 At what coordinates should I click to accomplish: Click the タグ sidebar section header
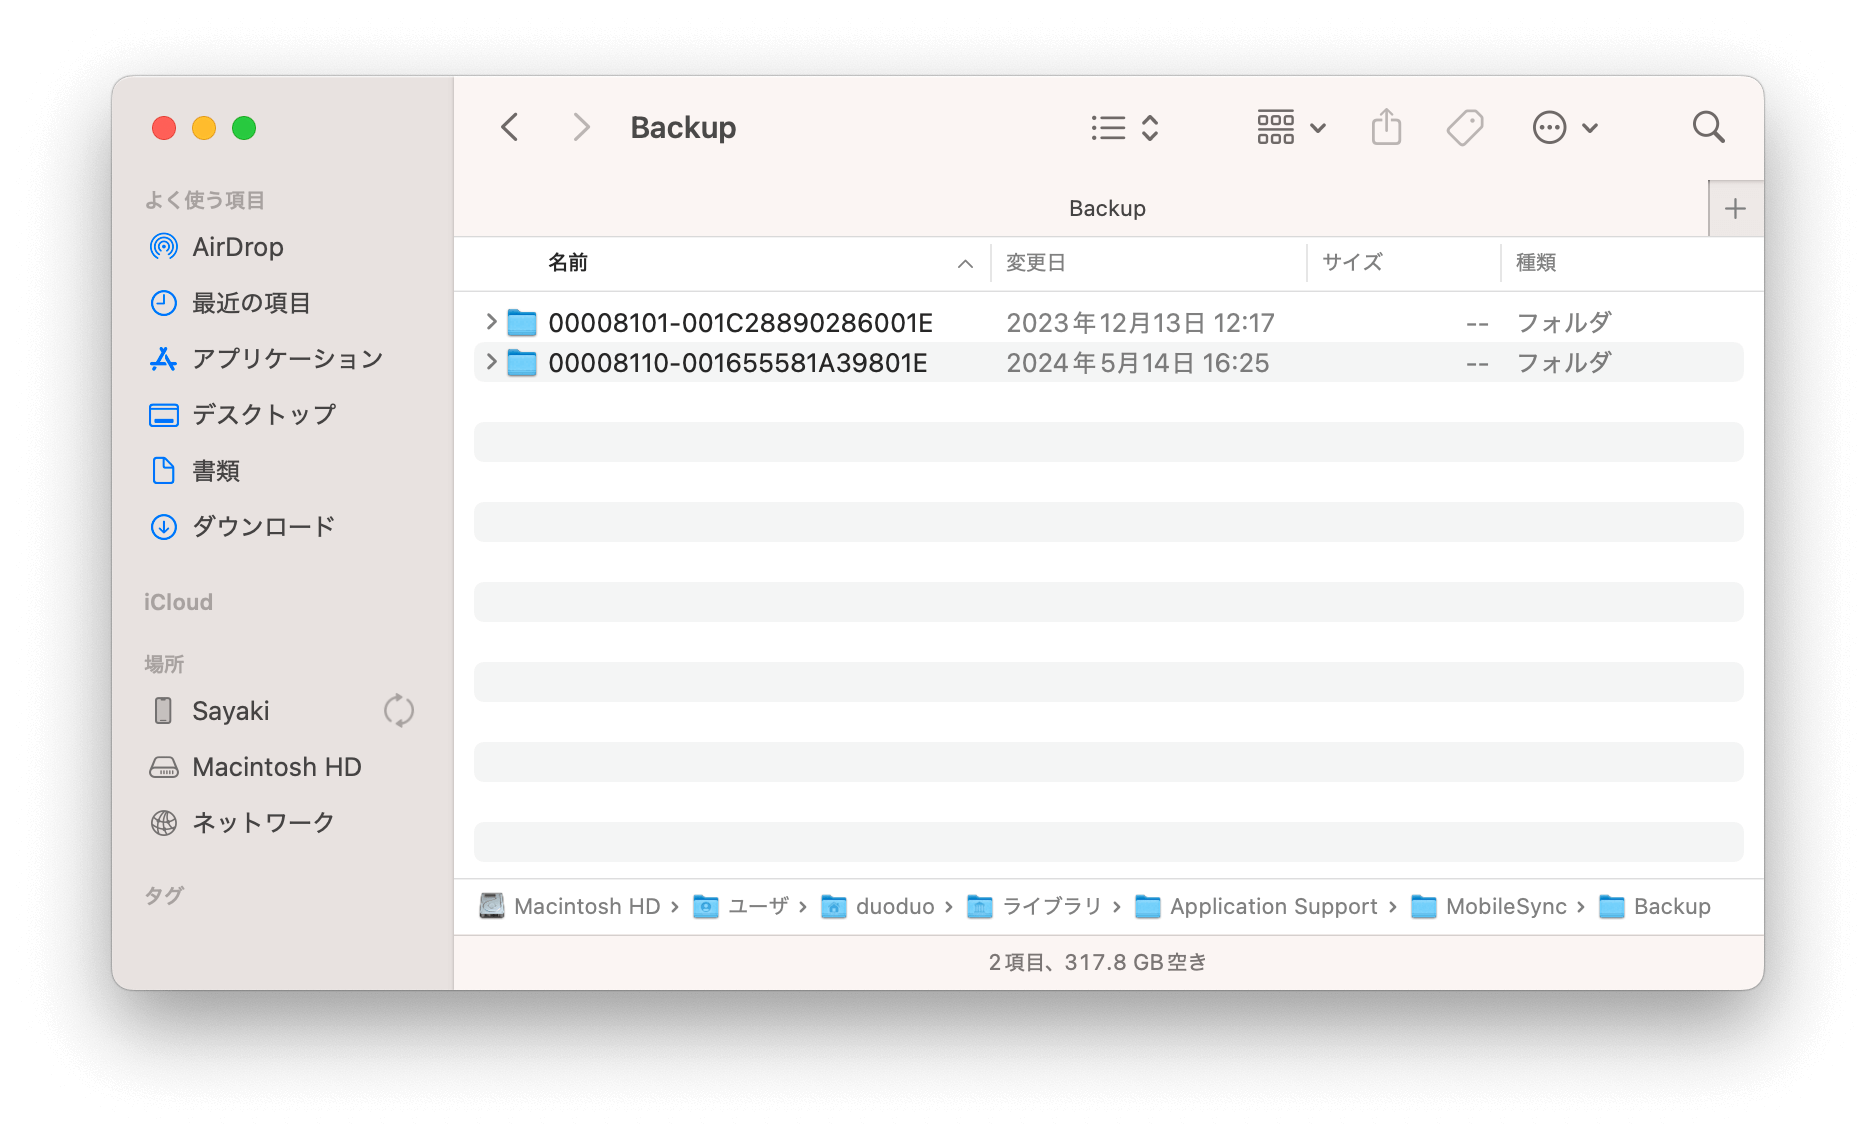point(164,895)
